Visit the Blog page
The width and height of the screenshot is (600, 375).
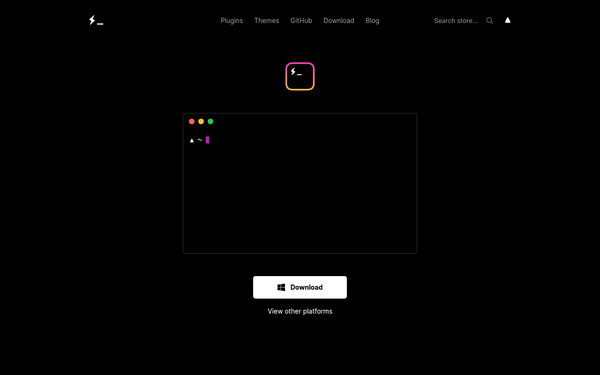click(x=372, y=21)
